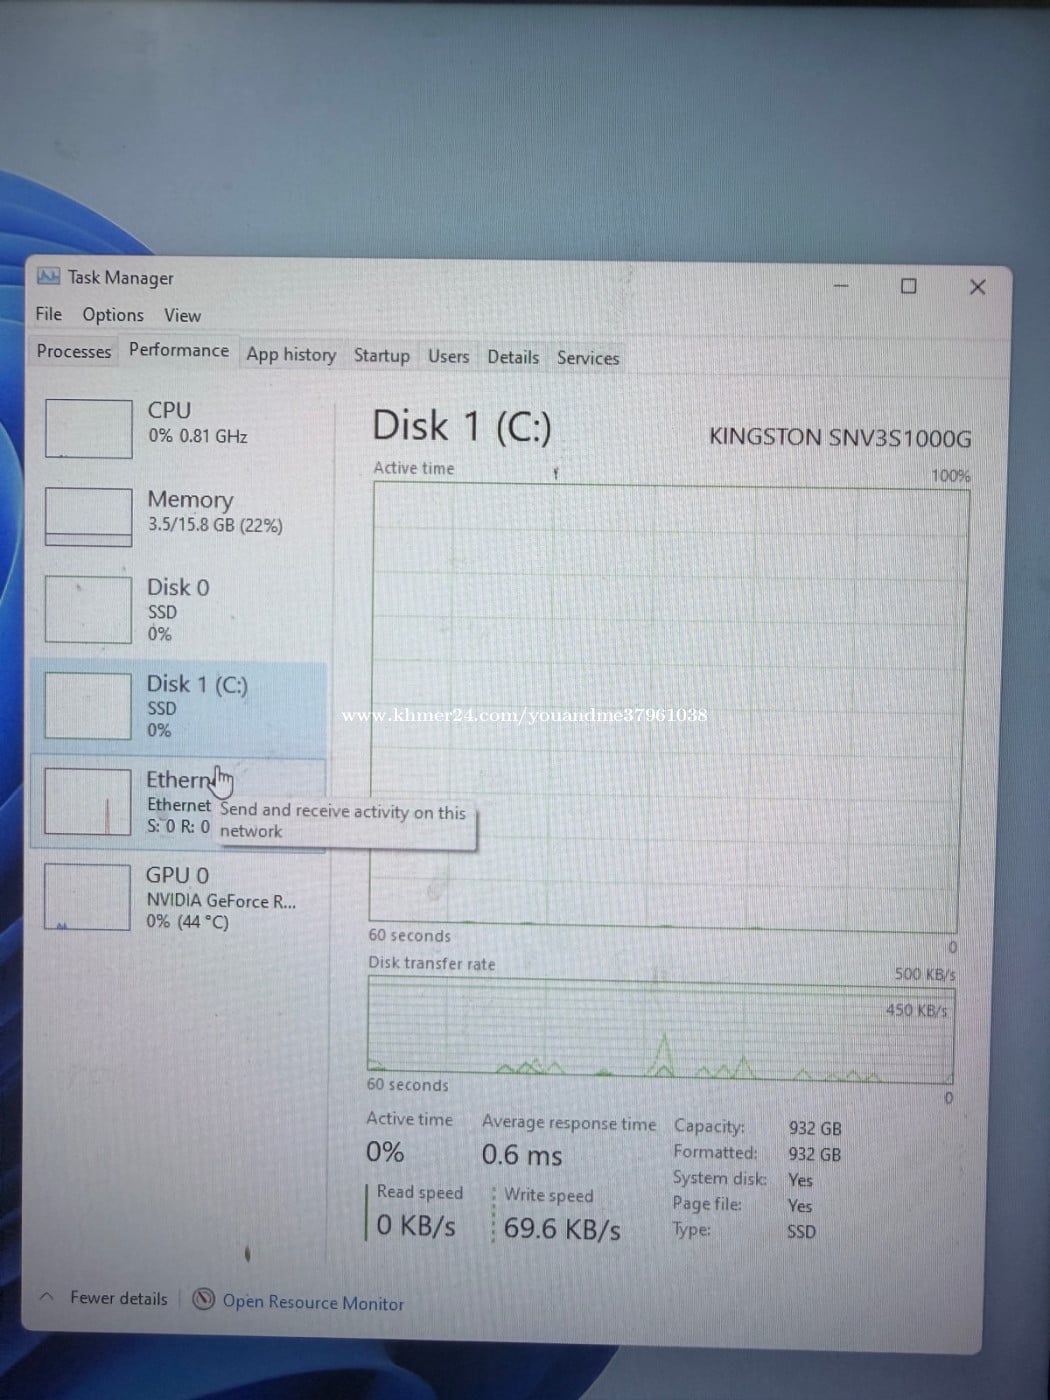Click the GPU 0 mini graph thumbnail
Viewport: 1050px width, 1400px height.
click(x=87, y=897)
